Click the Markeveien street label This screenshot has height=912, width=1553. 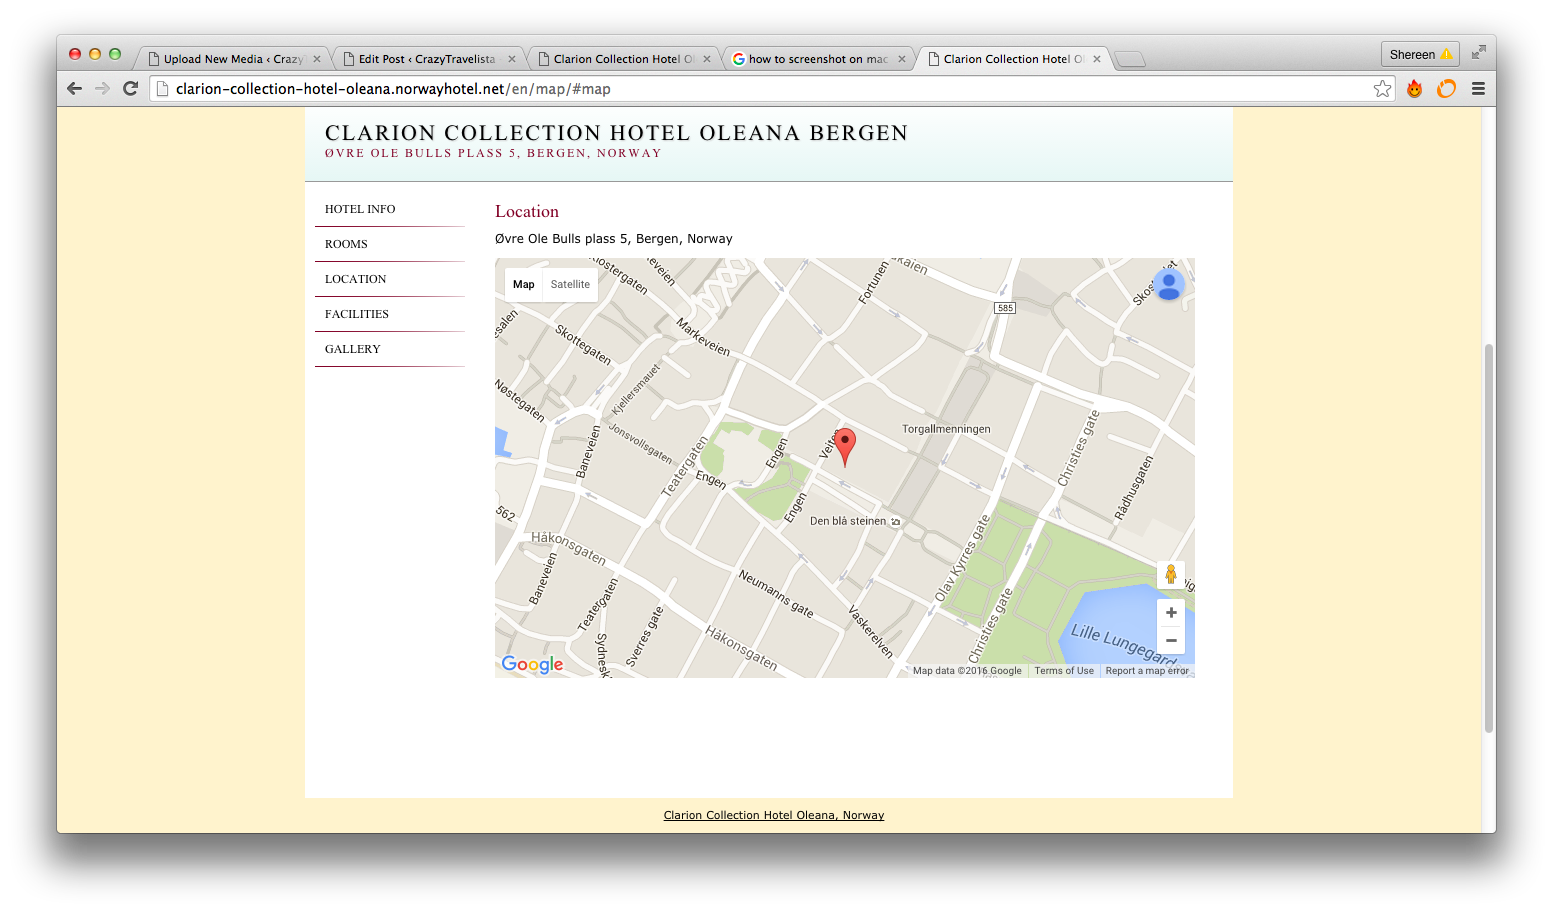(703, 337)
